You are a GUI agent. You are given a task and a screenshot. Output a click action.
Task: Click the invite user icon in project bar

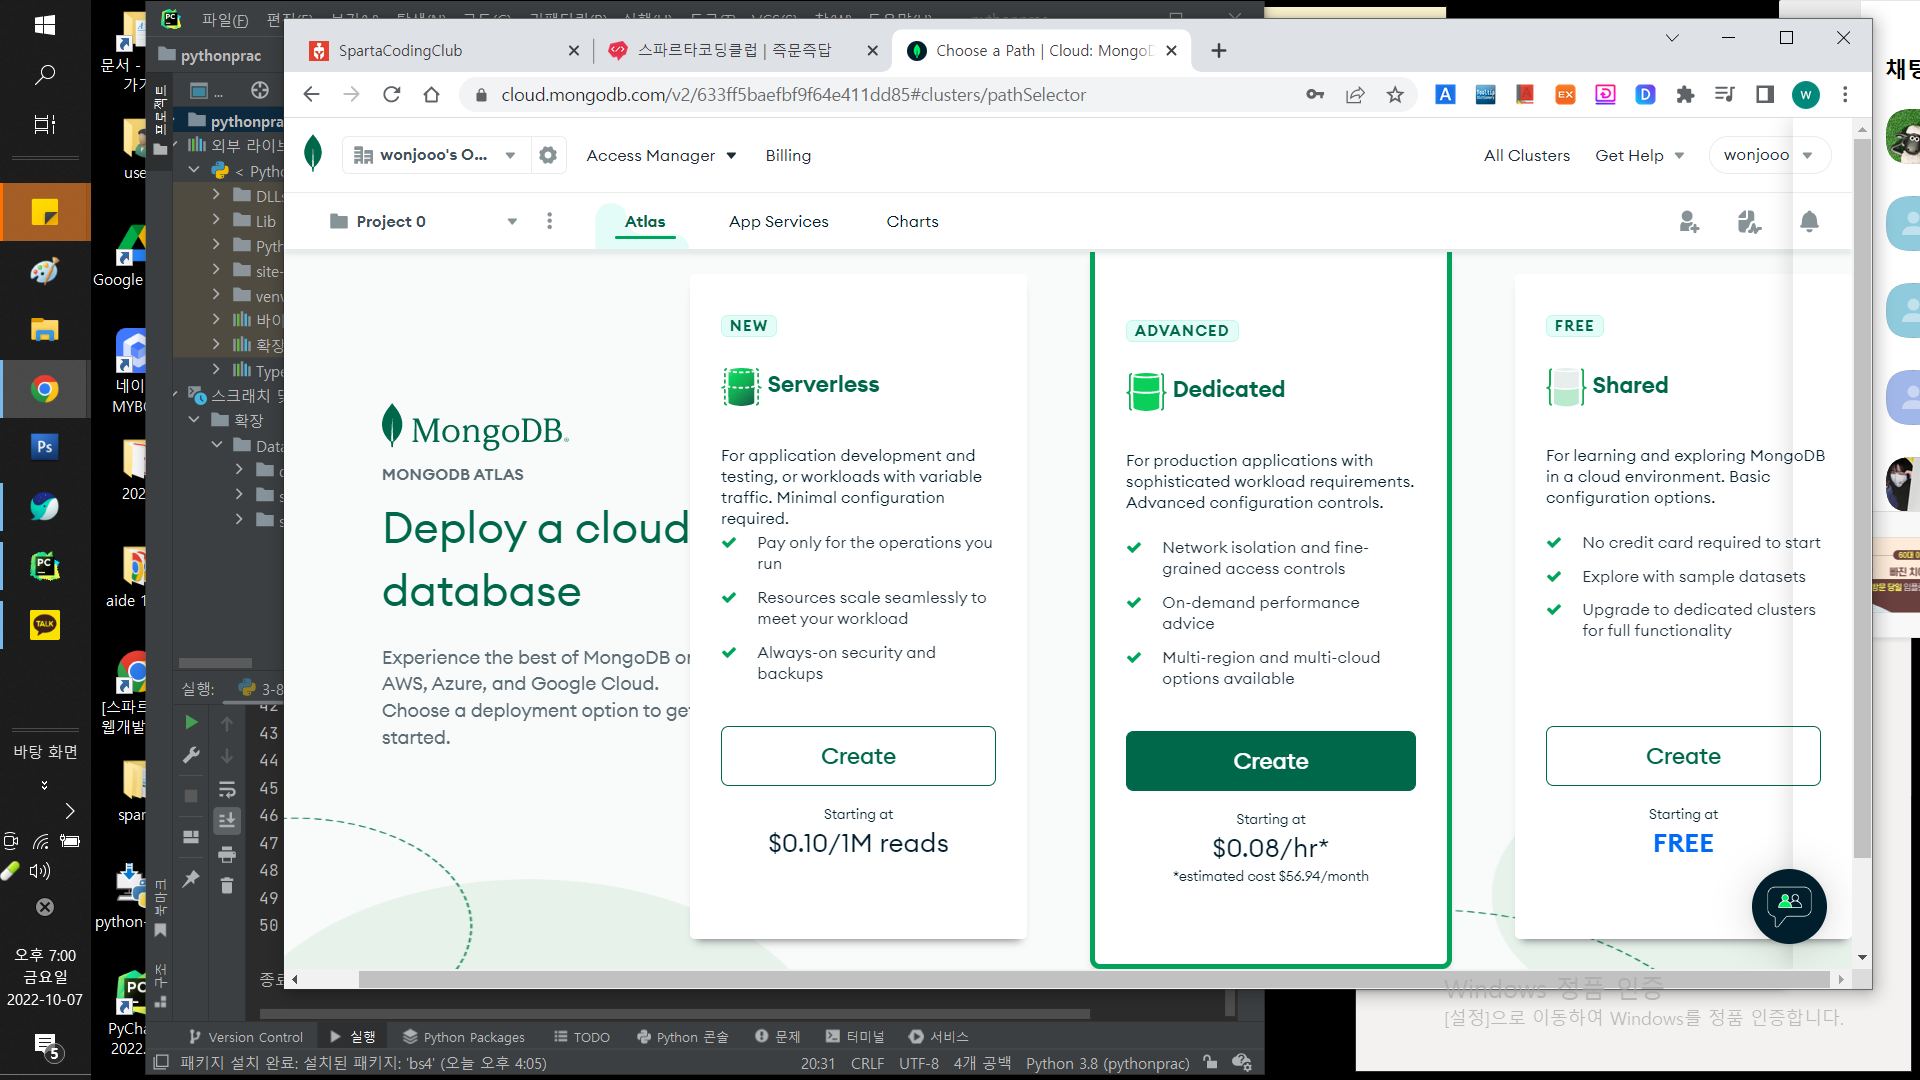click(x=1689, y=222)
